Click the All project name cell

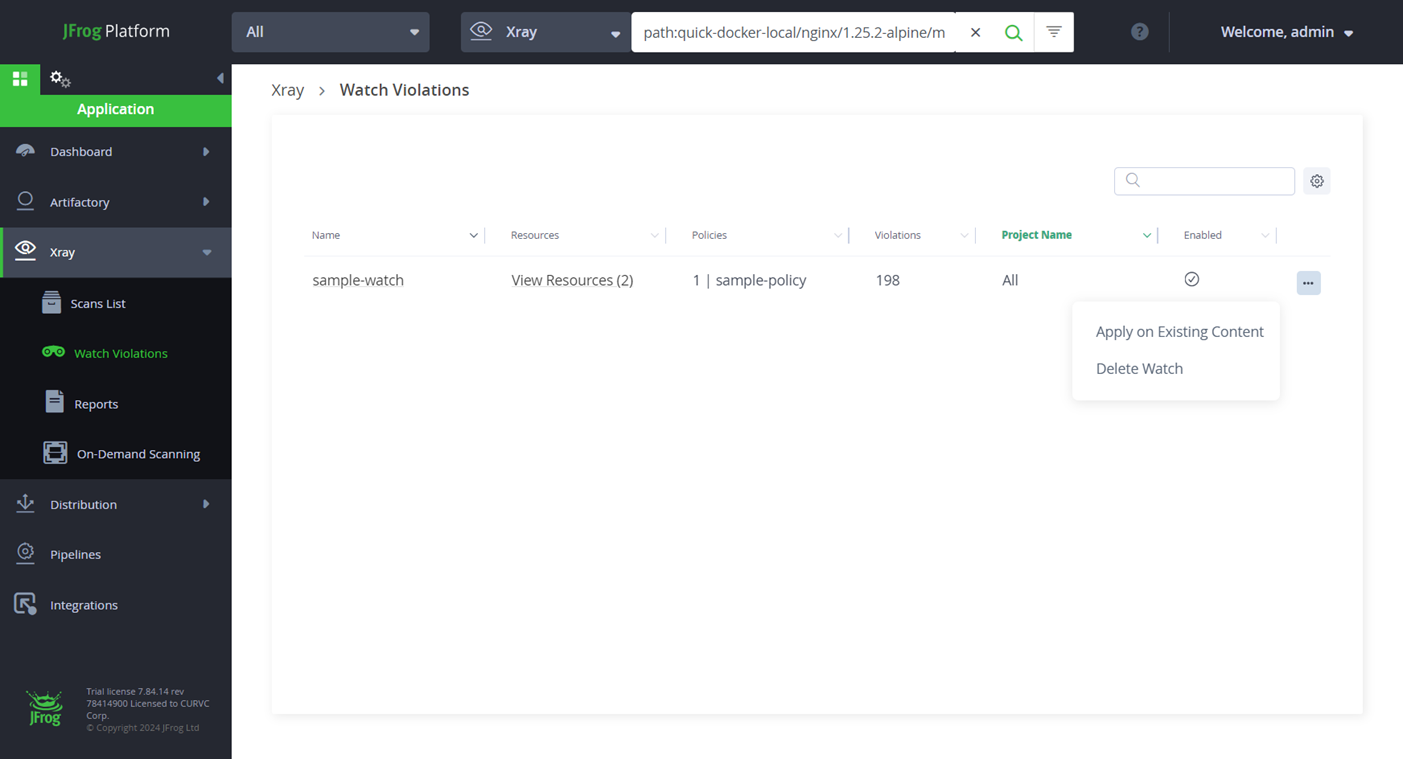pos(1010,280)
